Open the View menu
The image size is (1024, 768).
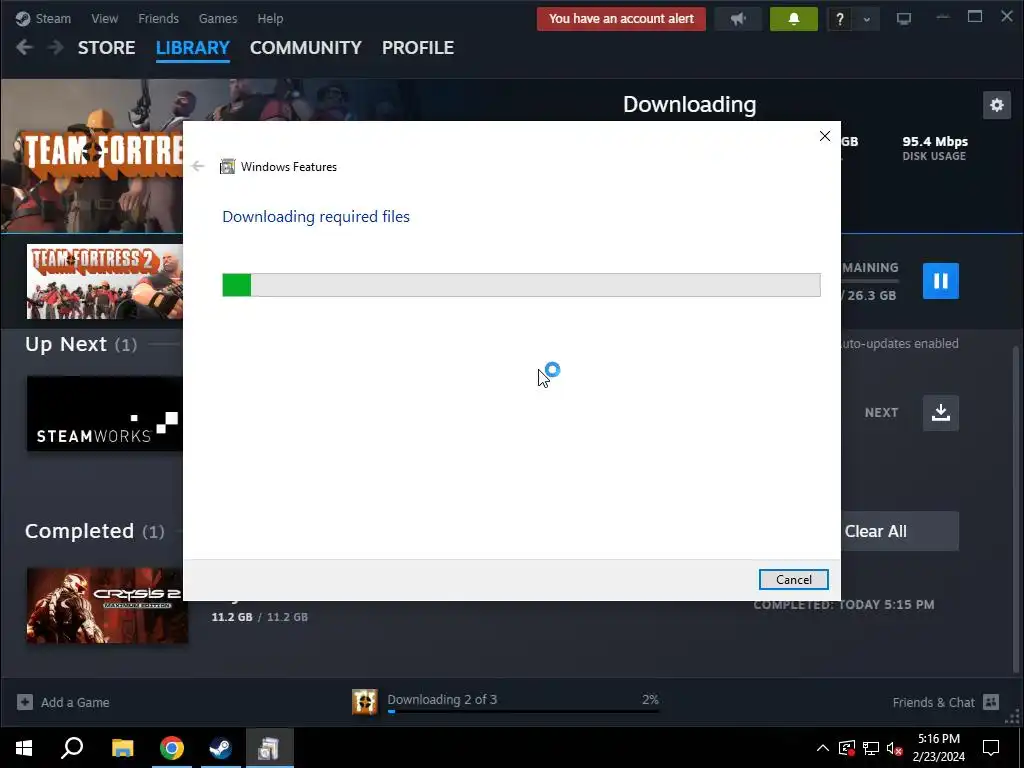[104, 18]
